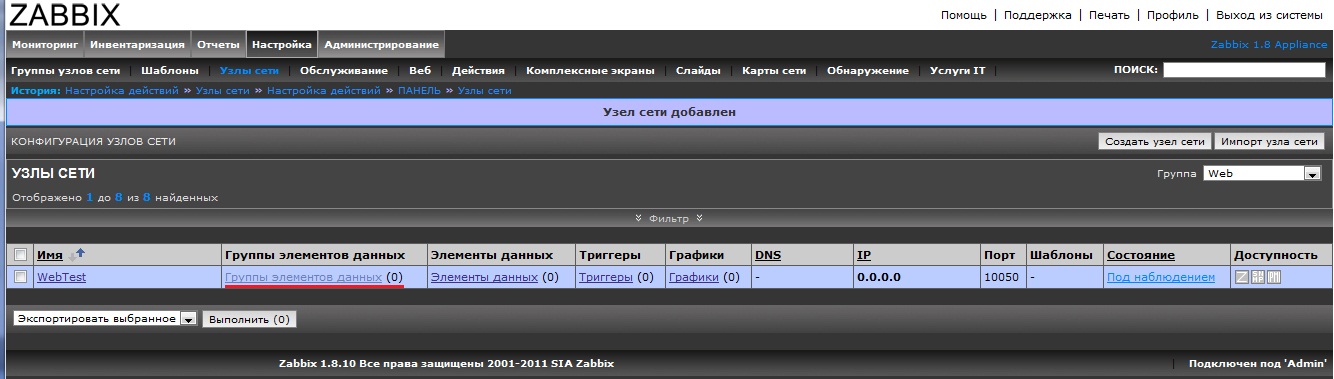Click the Импорт узла сети button

pyautogui.click(x=1270, y=142)
